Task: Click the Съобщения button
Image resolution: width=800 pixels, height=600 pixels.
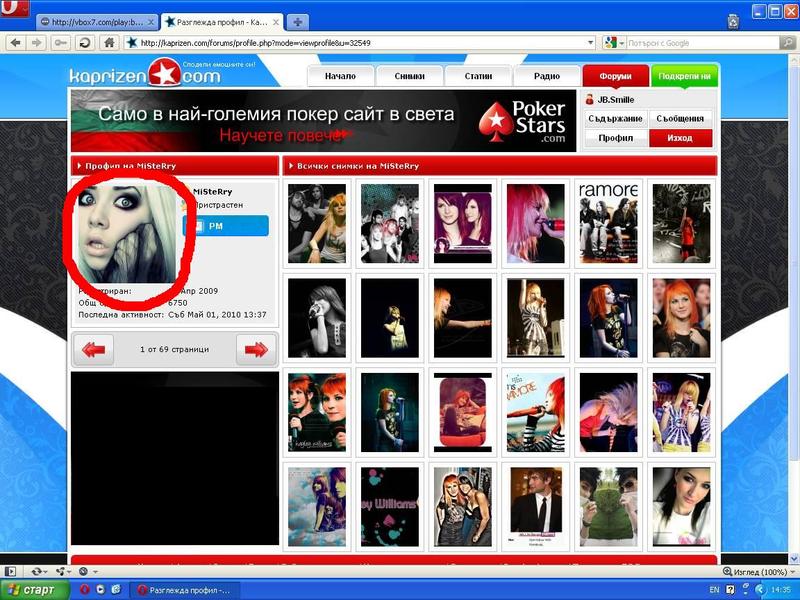Action: pyautogui.click(x=680, y=118)
